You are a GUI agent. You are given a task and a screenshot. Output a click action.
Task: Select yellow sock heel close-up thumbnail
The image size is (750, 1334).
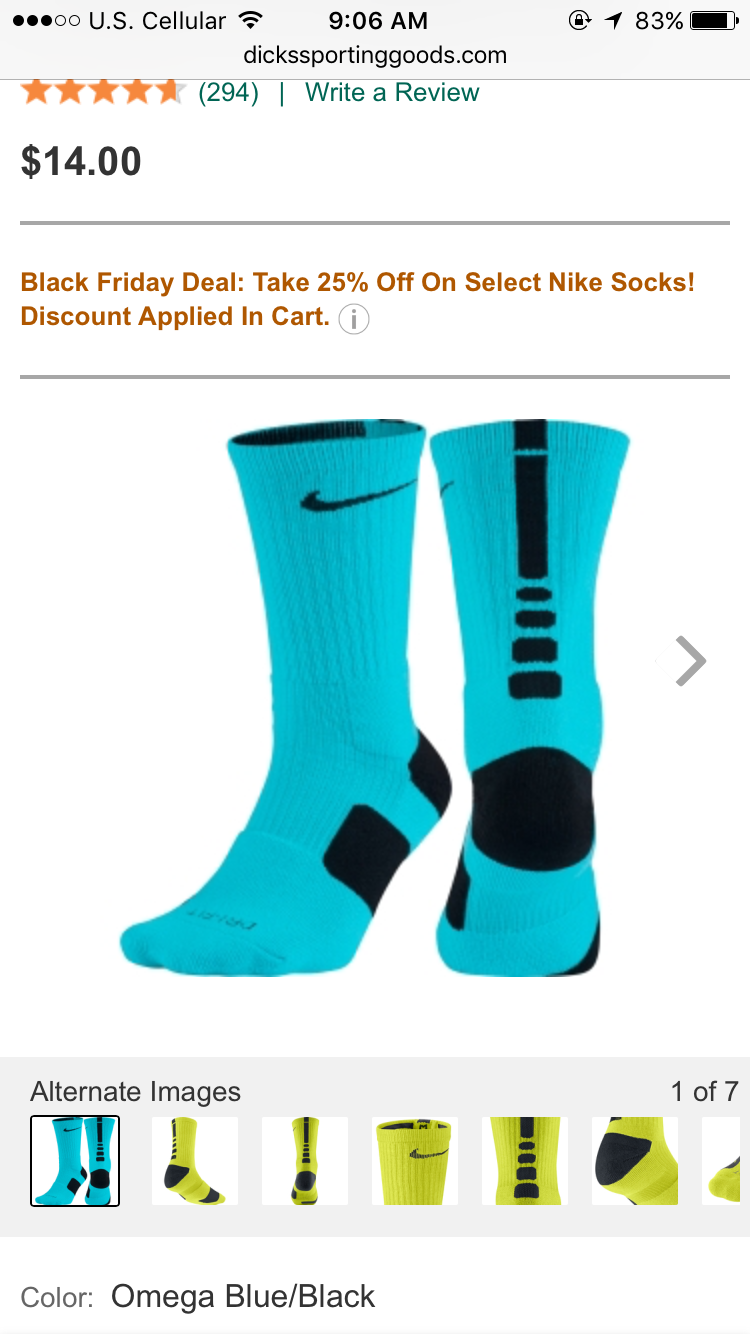point(635,1161)
